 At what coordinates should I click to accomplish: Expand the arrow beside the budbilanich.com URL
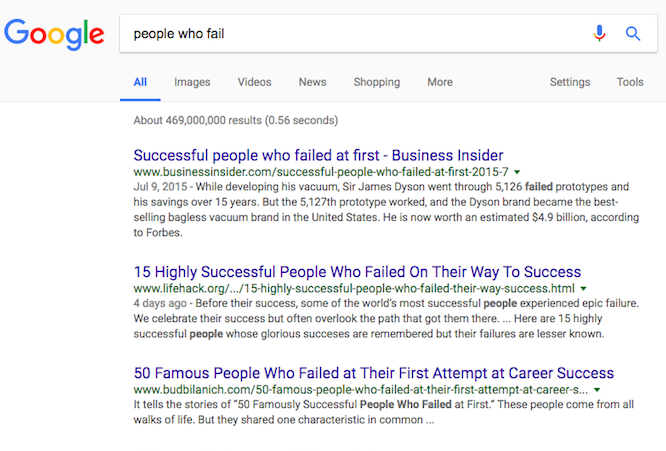click(x=597, y=390)
